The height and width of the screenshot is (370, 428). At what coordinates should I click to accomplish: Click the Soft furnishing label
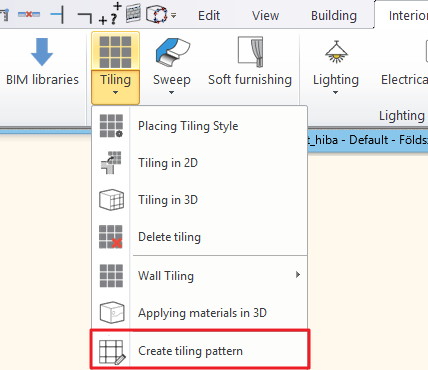pos(250,80)
